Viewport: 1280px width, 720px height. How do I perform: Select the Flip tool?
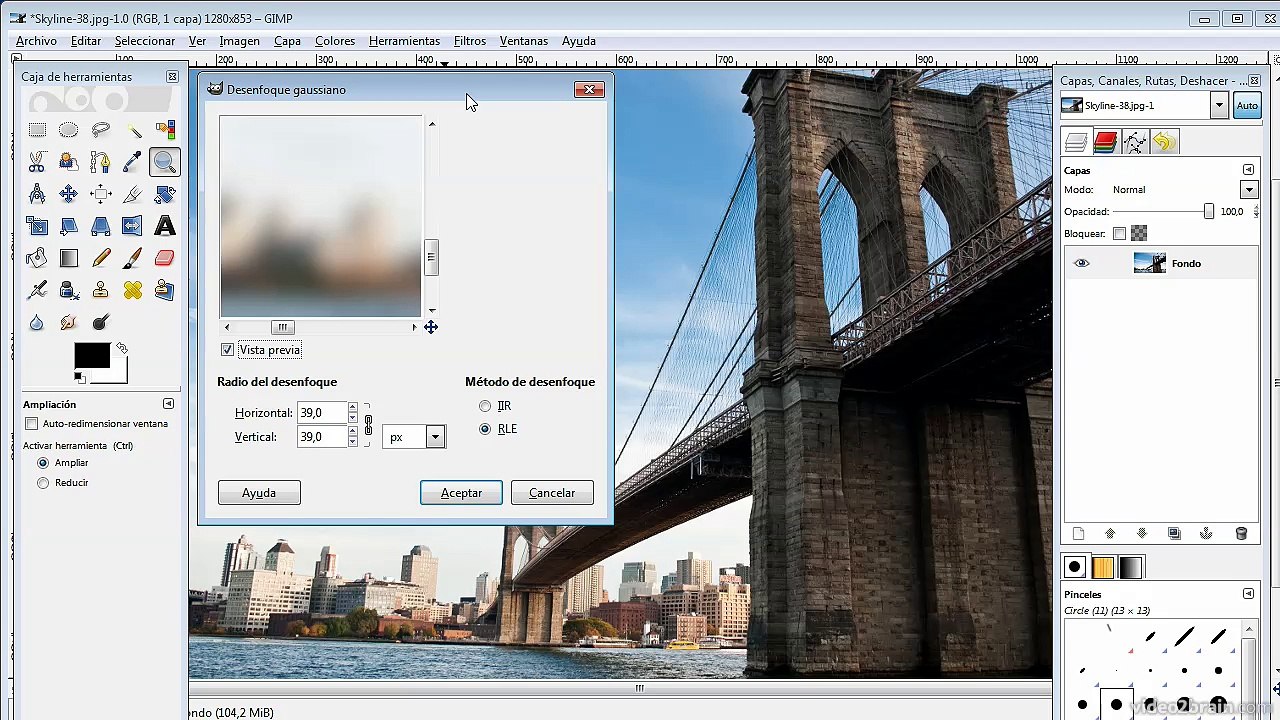coord(132,226)
